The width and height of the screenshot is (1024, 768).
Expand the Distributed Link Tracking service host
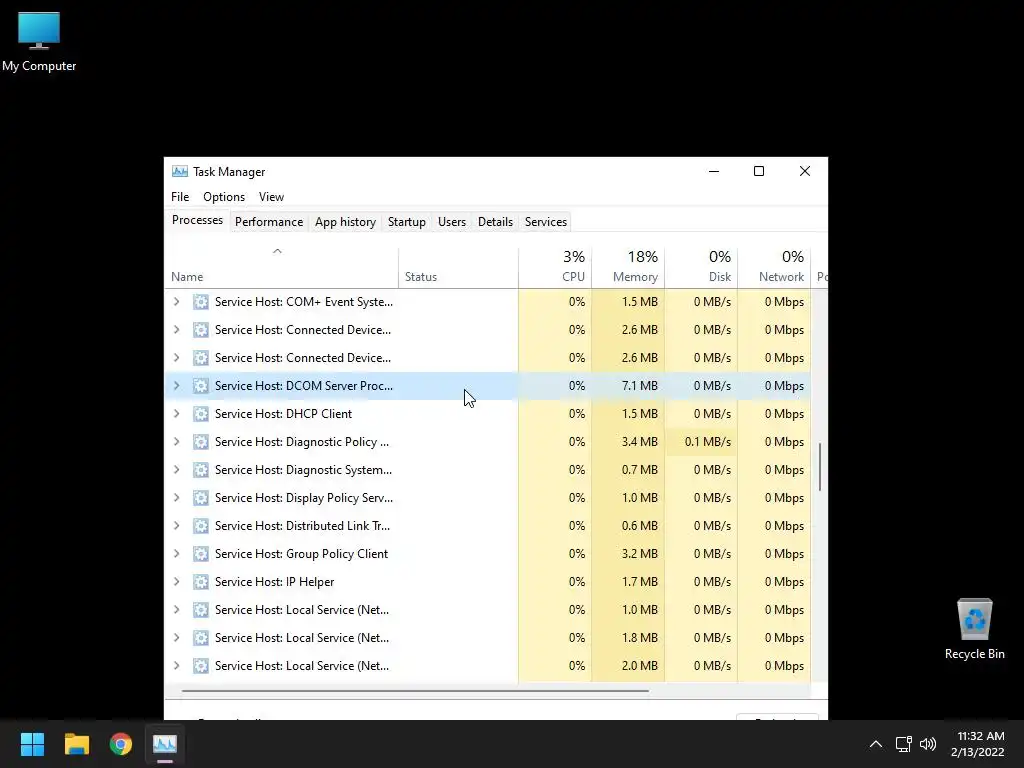tap(176, 526)
